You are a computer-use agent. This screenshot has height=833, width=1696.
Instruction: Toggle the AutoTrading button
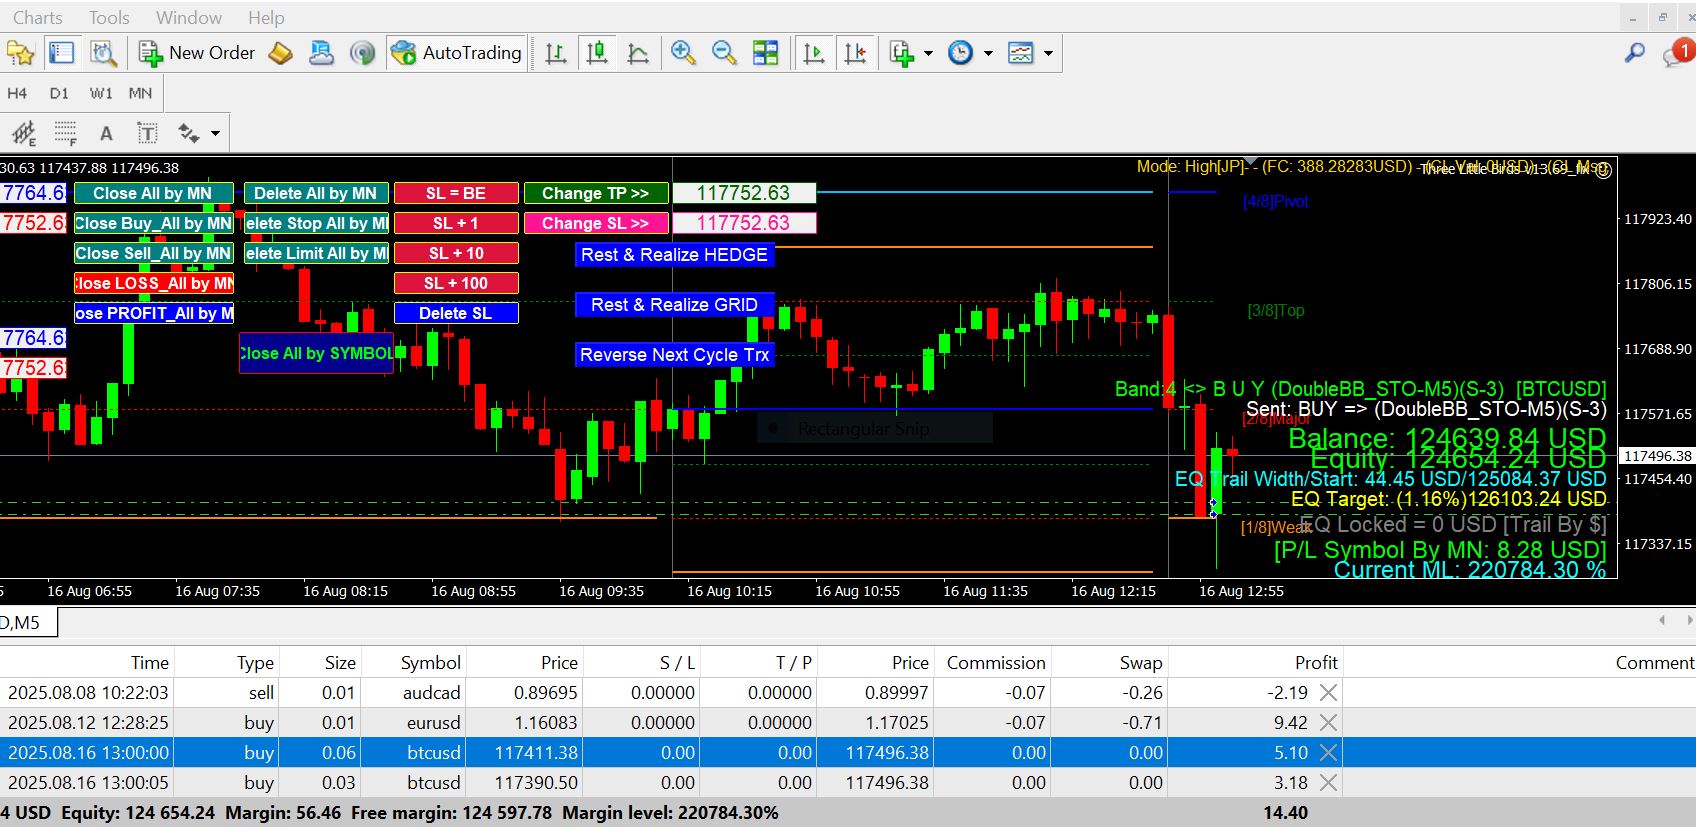click(x=457, y=53)
